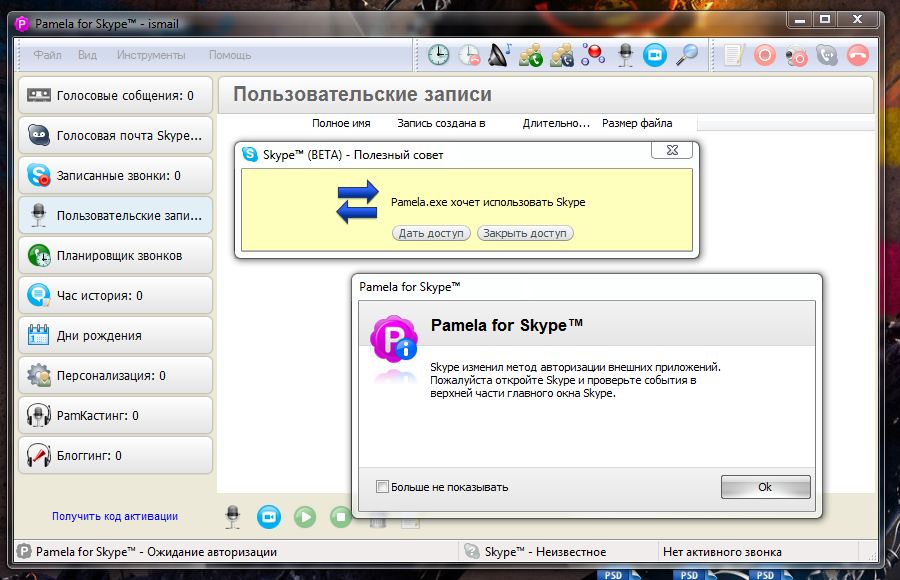The width and height of the screenshot is (900, 580).
Task: Click the notepad icon in the toolbar
Action: point(734,55)
